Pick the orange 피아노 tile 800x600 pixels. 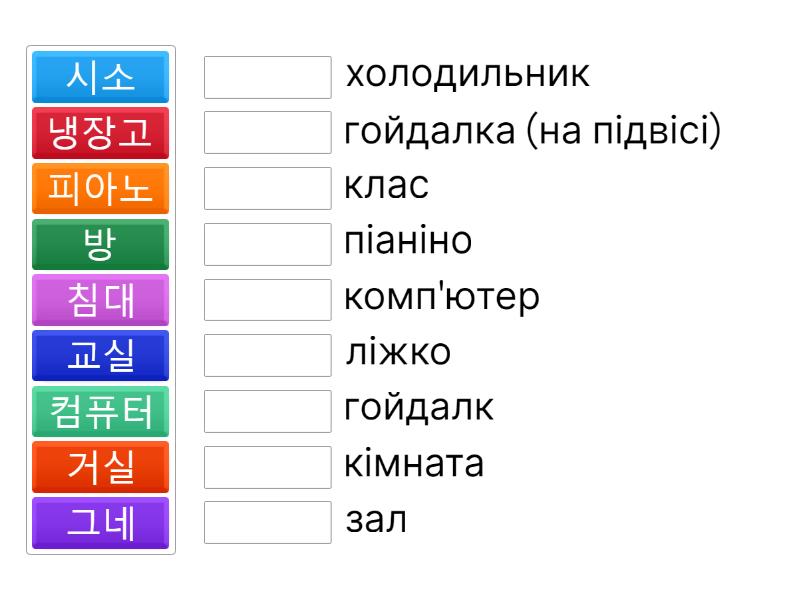[x=100, y=189]
